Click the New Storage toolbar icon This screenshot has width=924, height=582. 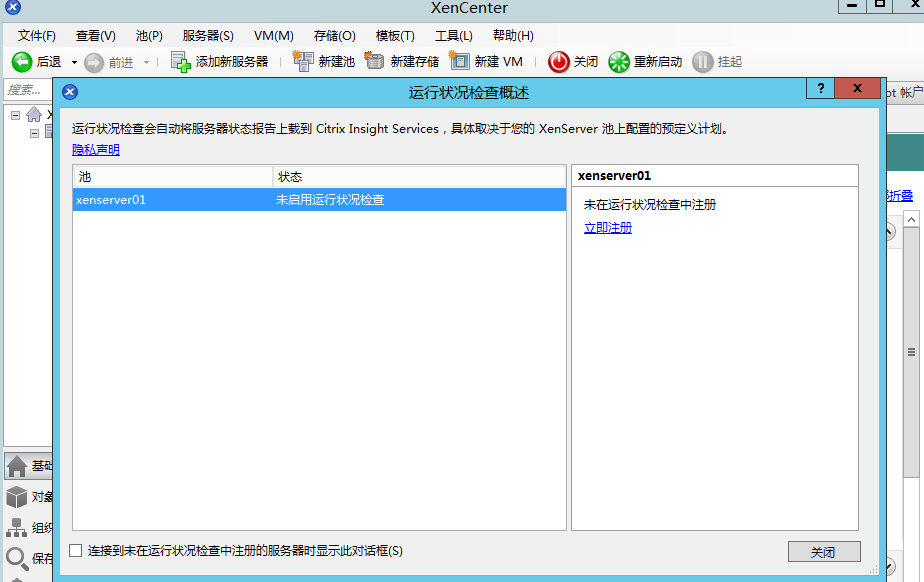coord(374,61)
